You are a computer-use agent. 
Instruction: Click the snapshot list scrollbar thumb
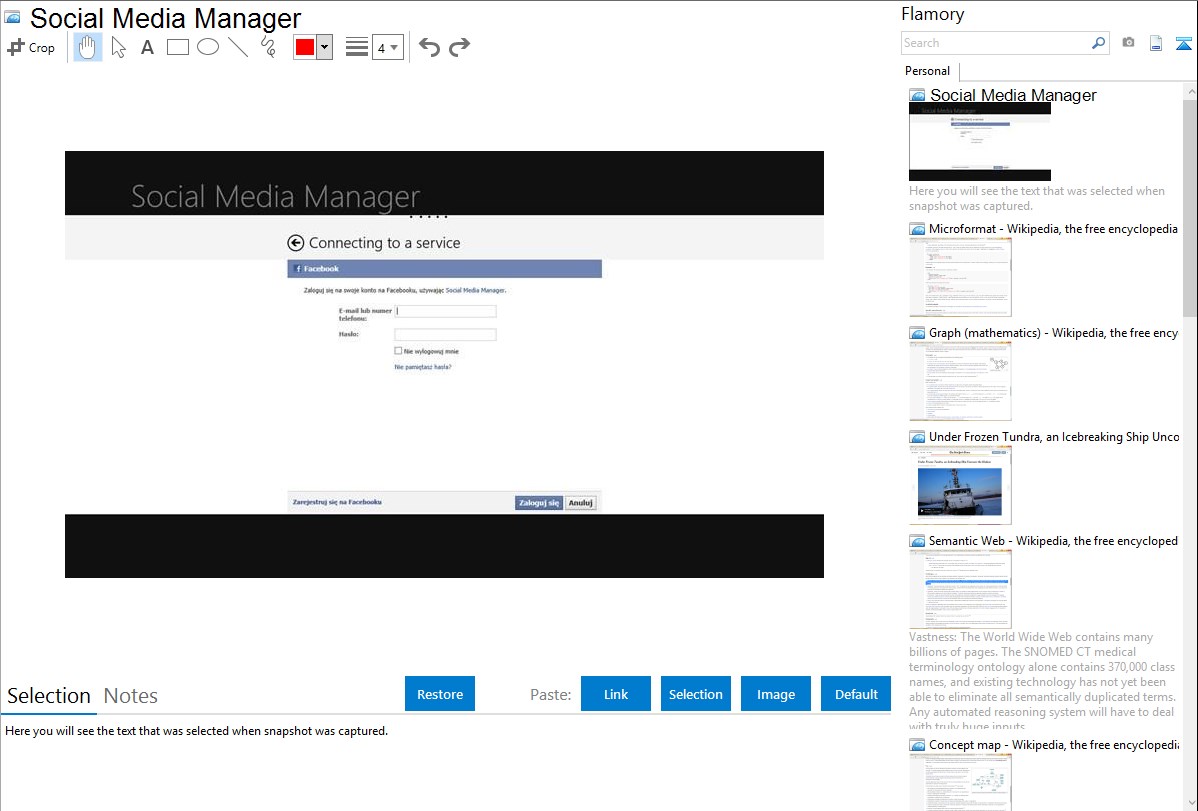1190,207
